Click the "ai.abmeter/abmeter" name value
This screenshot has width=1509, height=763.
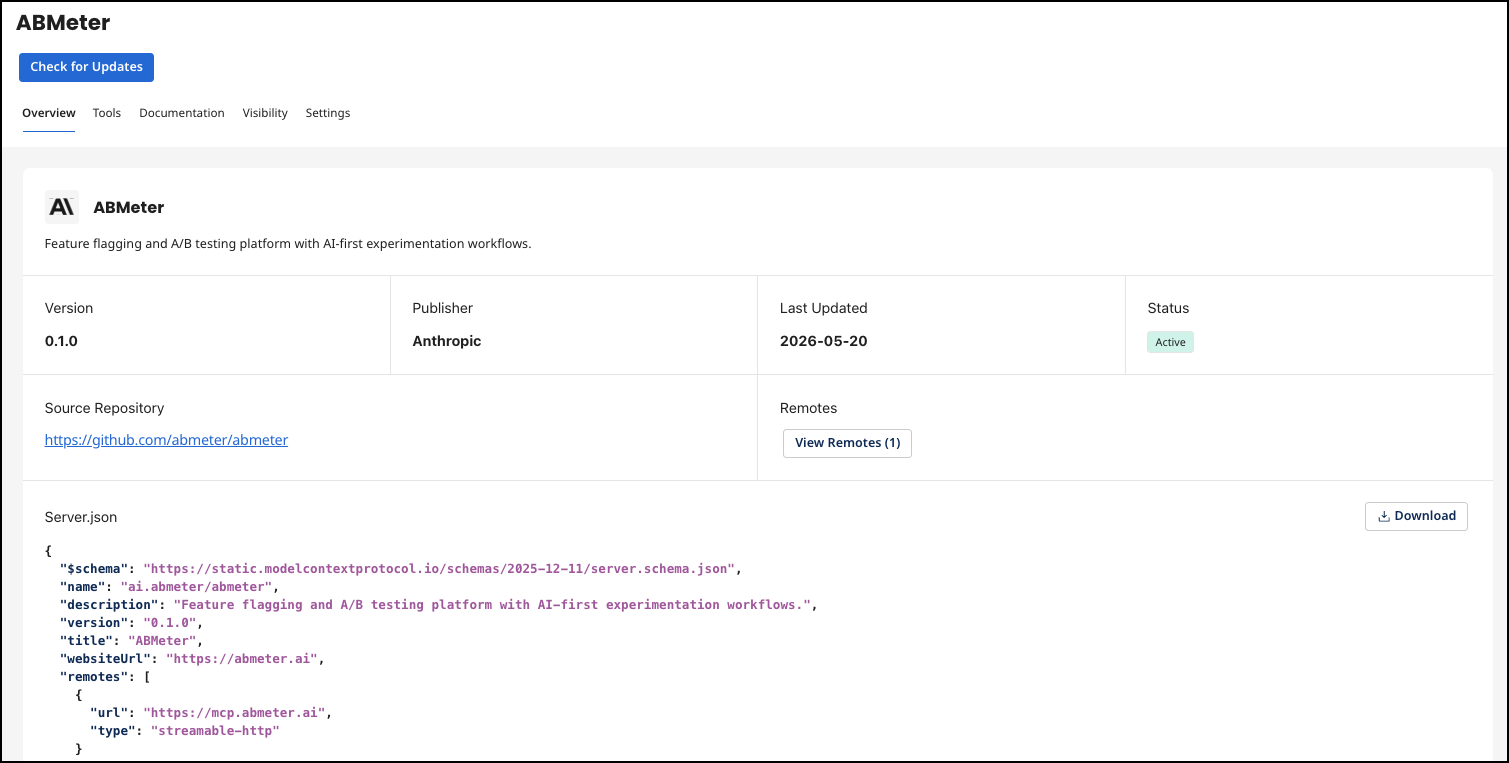[x=195, y=587]
